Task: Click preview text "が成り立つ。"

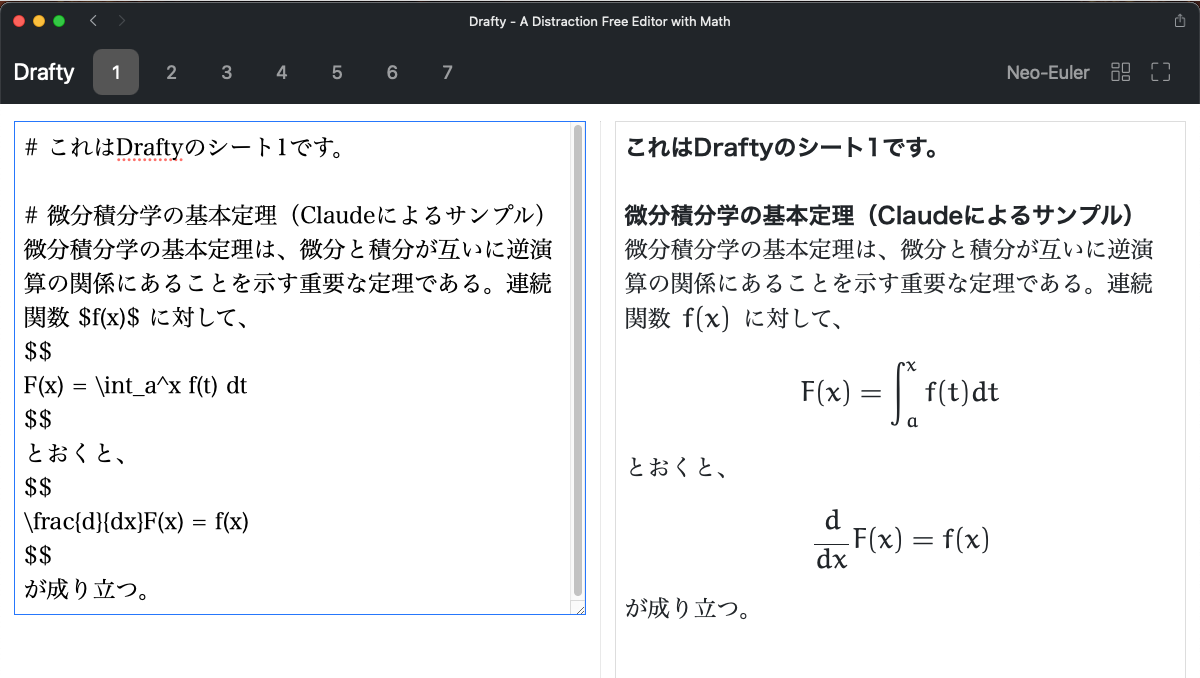Action: (x=688, y=608)
